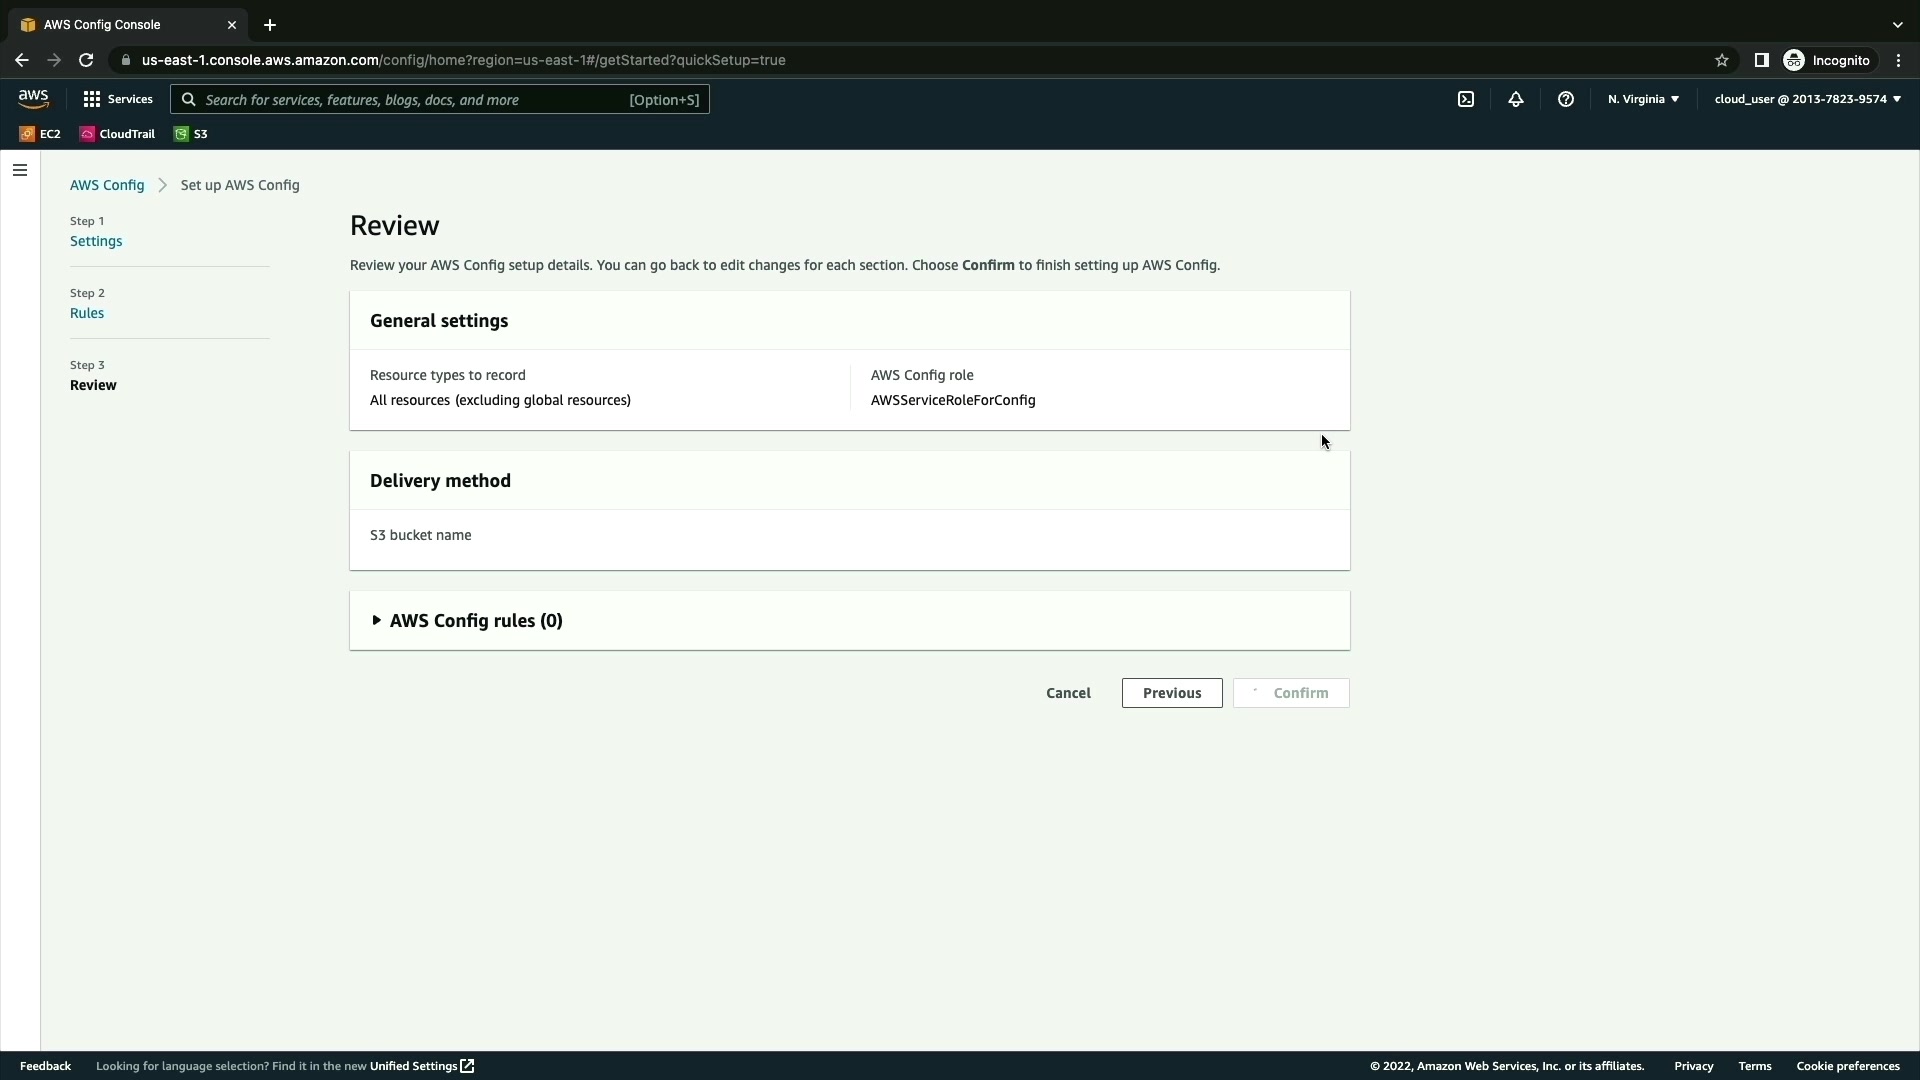Viewport: 1920px width, 1080px height.
Task: Open the EC2 shortcut in favorites bar
Action: (x=40, y=134)
